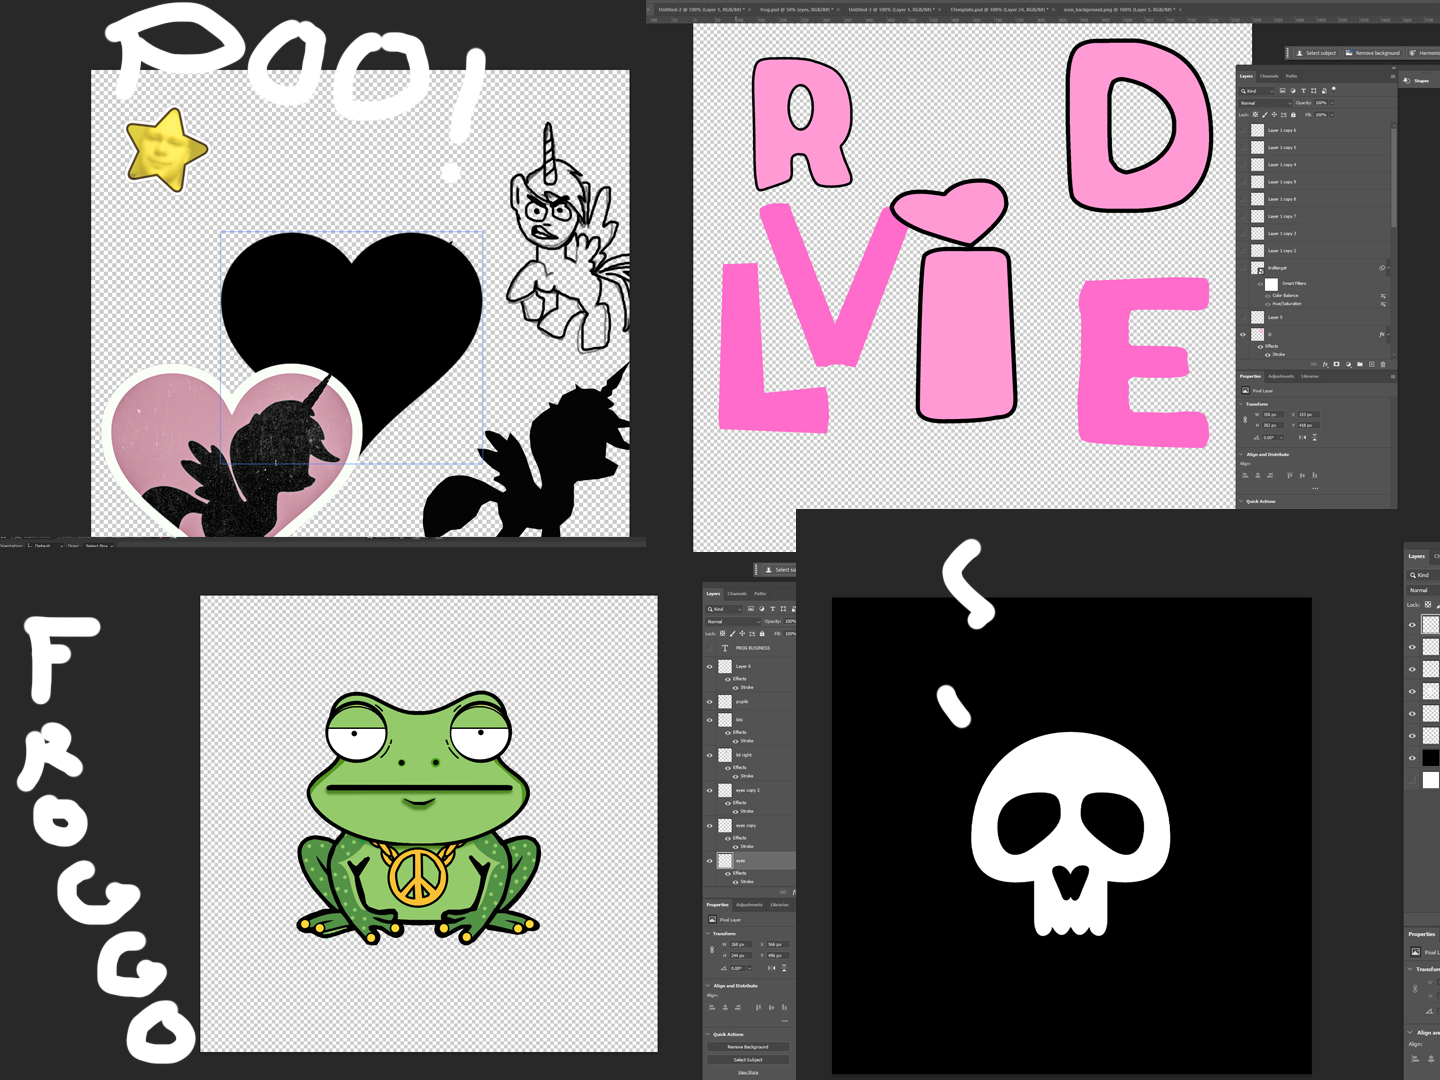Shape layer filter icon, pink letters Layers panel

tap(1314, 91)
